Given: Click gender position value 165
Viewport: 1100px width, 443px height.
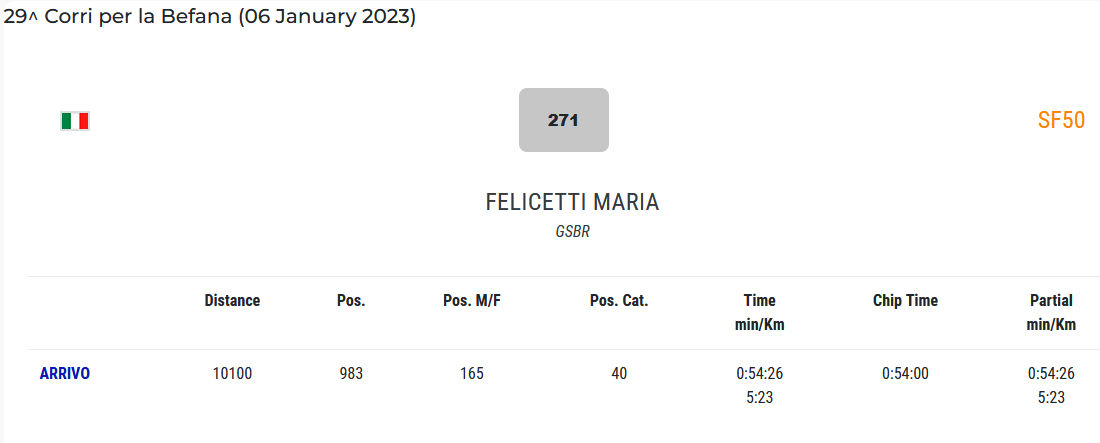Looking at the screenshot, I should [471, 373].
